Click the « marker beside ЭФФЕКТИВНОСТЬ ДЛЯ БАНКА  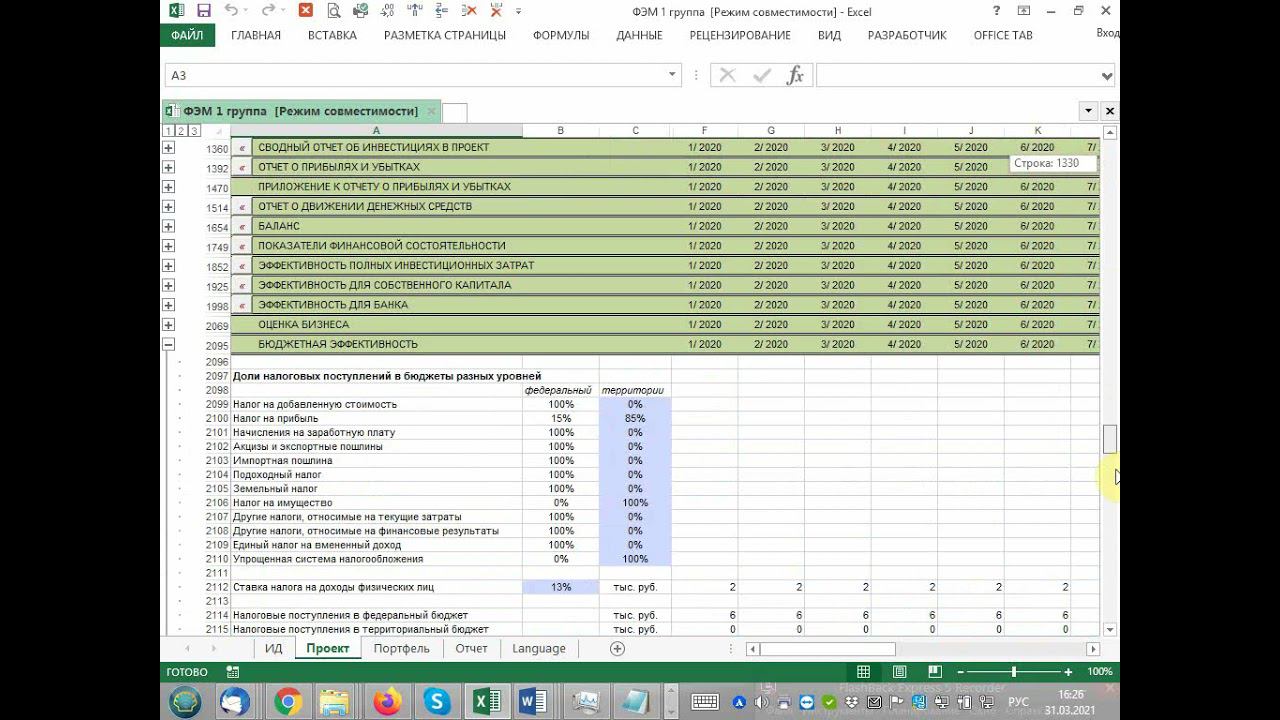241,305
